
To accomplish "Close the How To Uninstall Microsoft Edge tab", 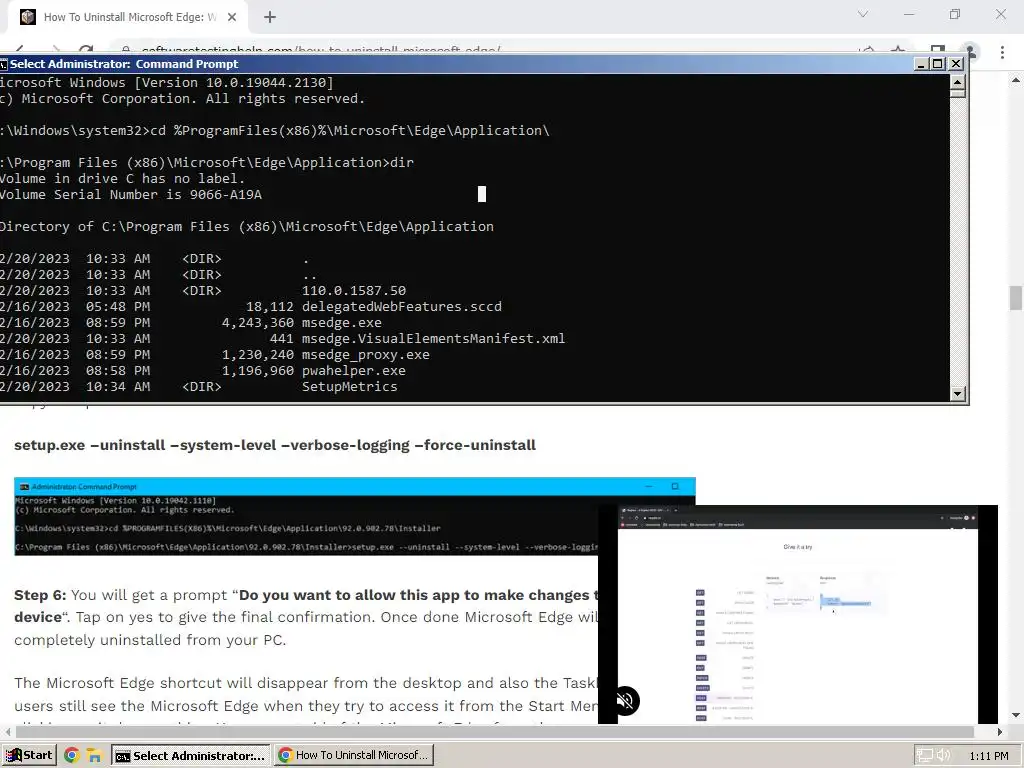I will (232, 17).
